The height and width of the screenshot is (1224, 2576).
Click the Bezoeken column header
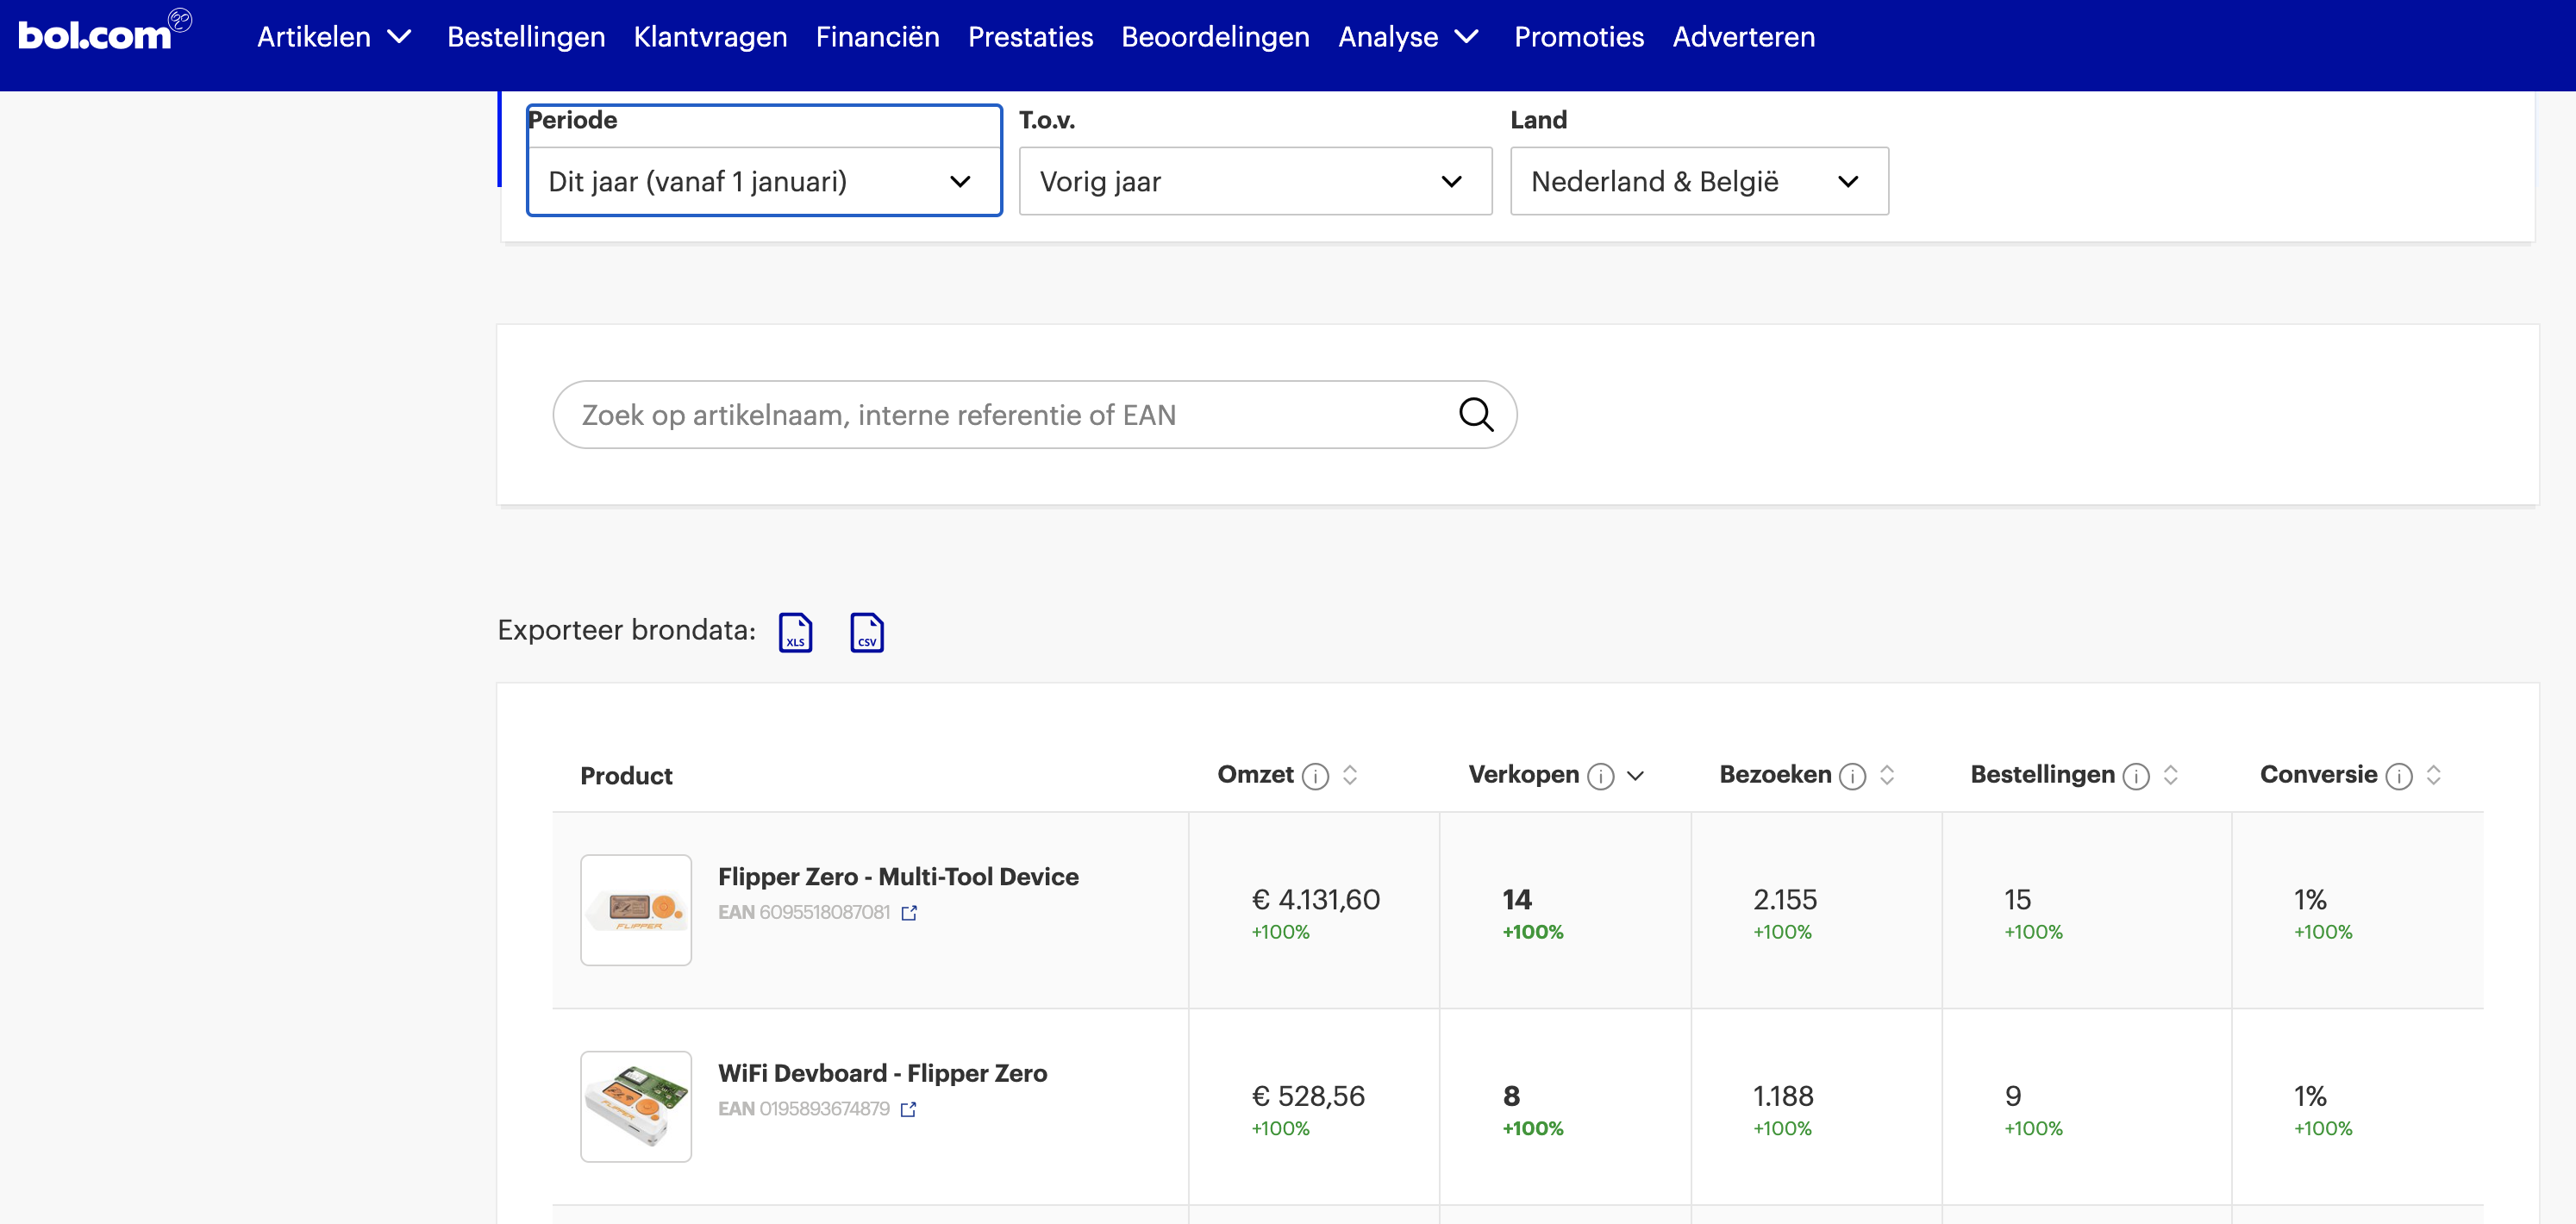point(1775,775)
